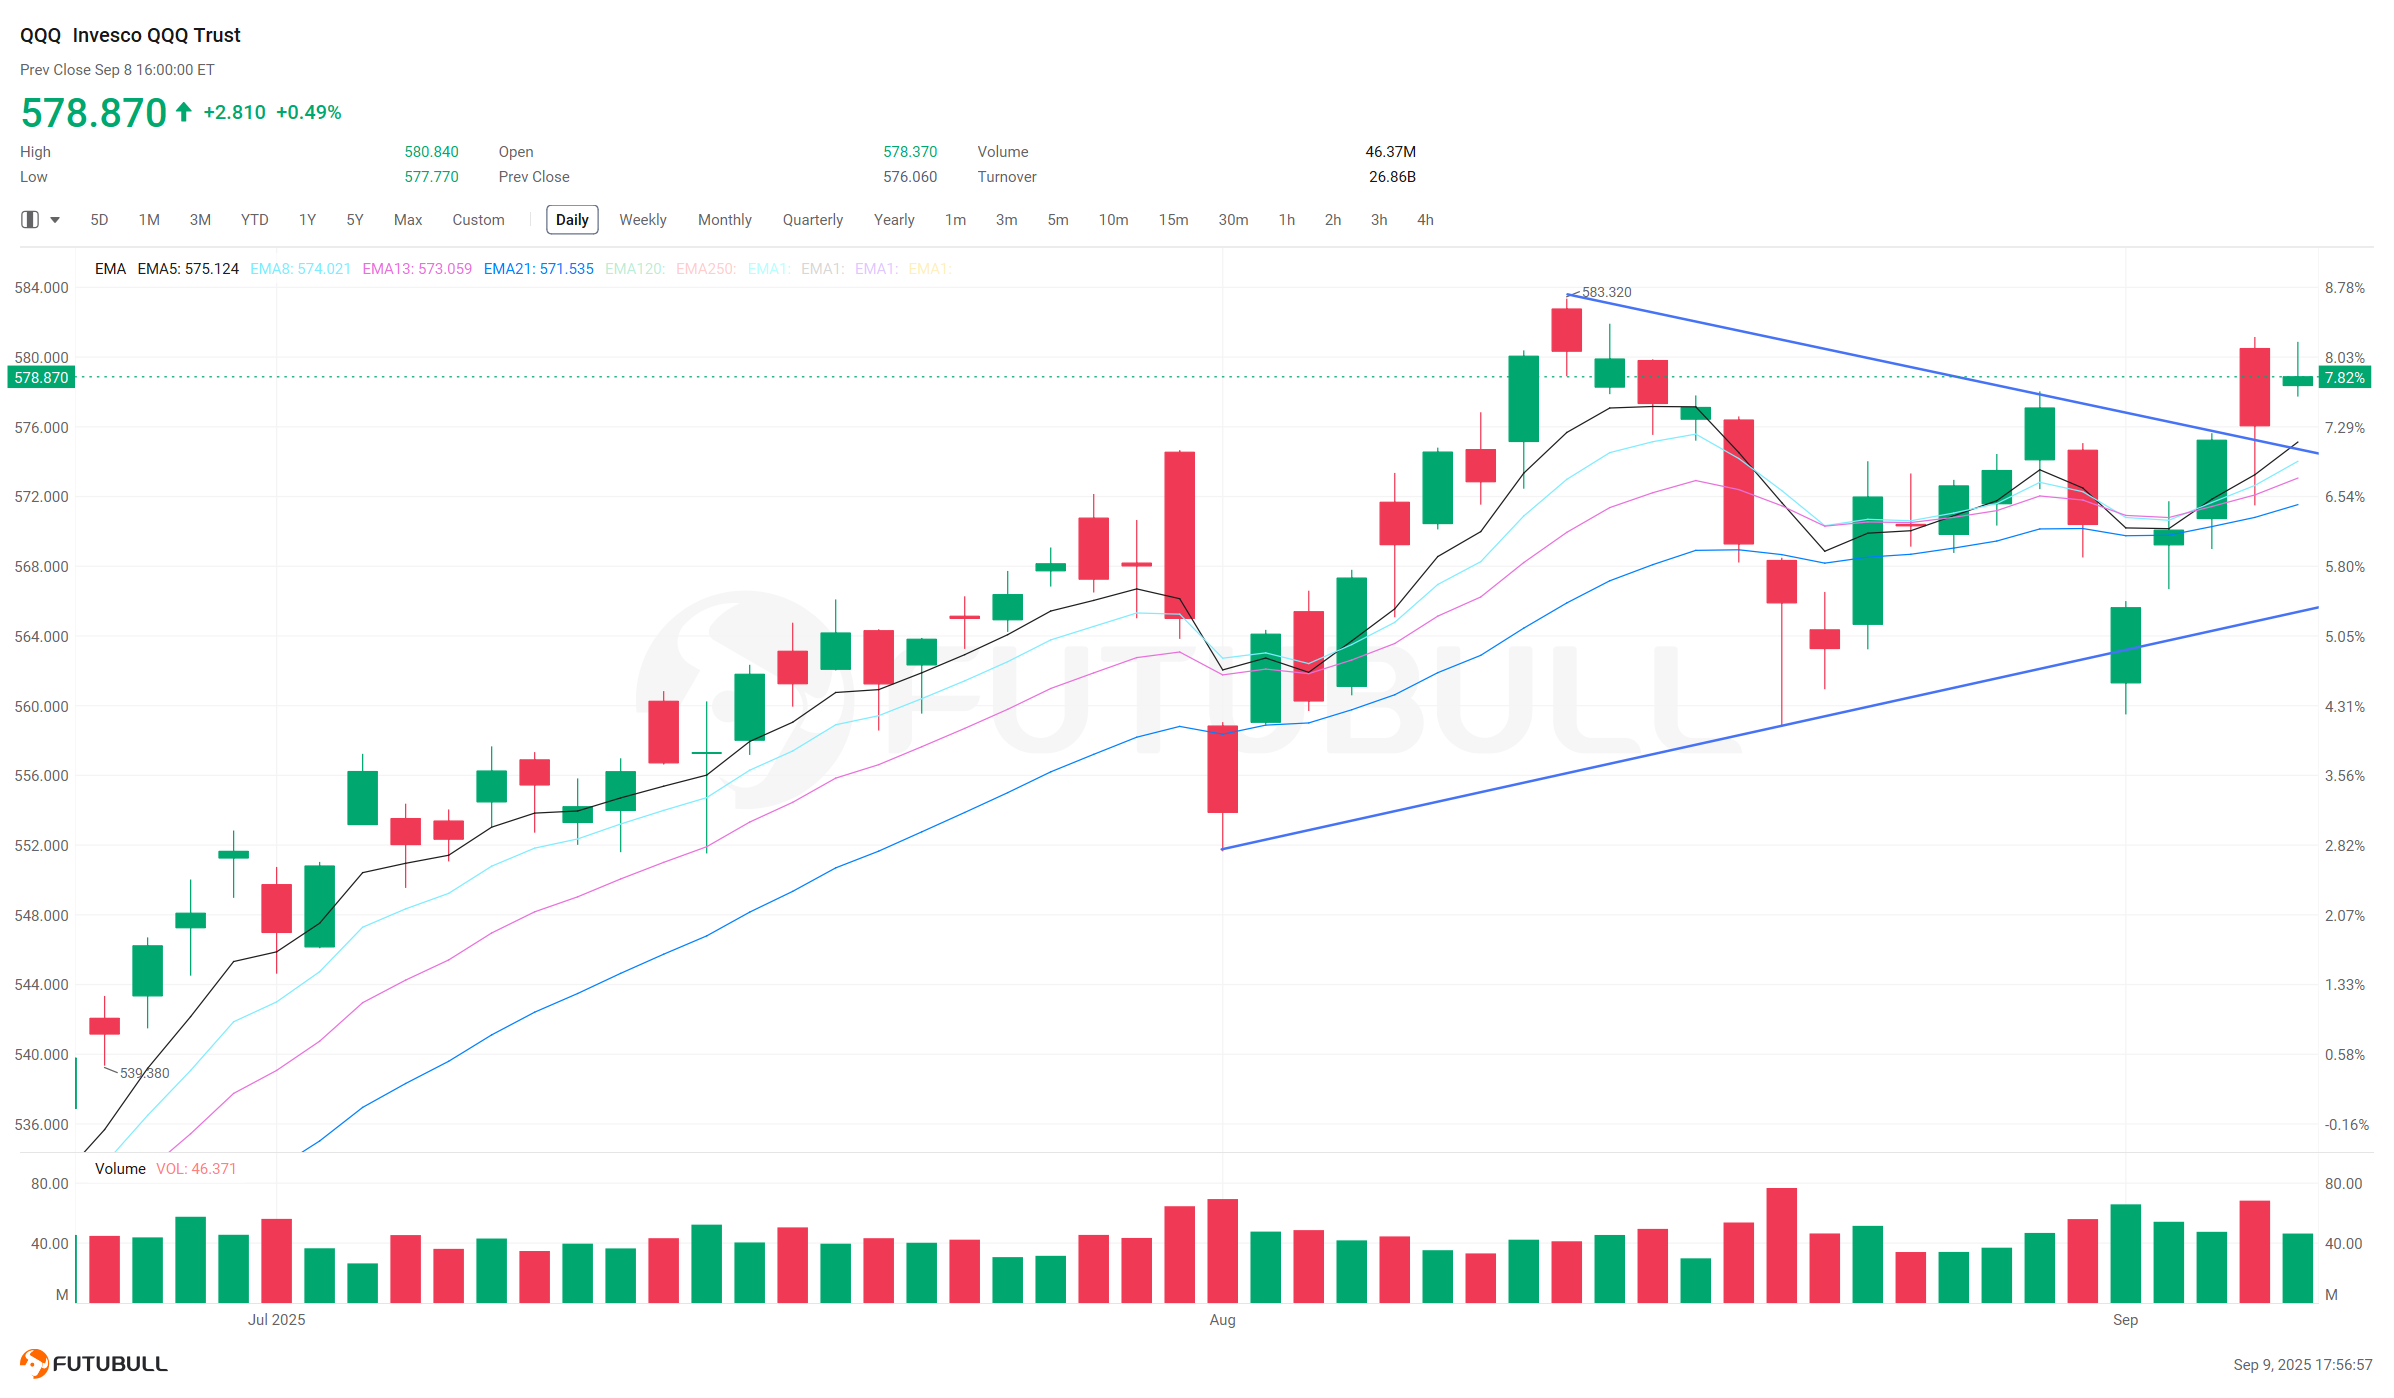Screen dimensions: 2394x1398
Task: Click the 7.82% percent axis tag
Action: click(x=2345, y=378)
